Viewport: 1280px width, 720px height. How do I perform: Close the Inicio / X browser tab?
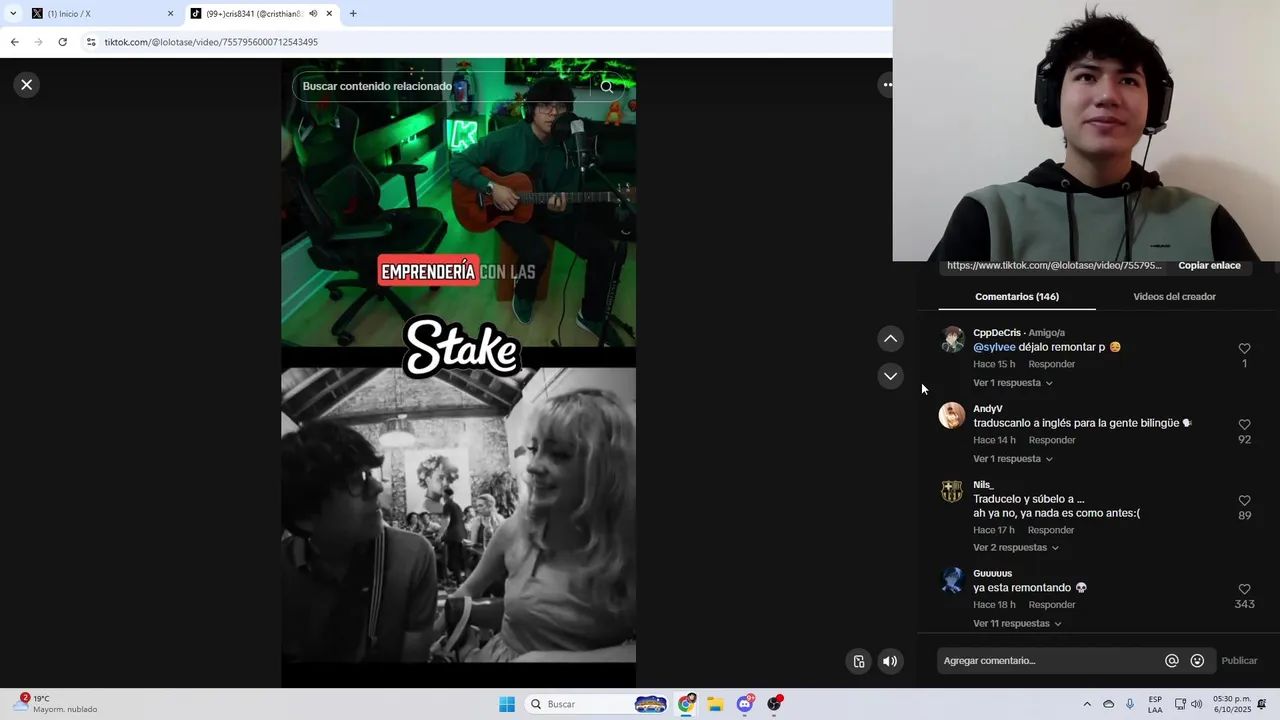click(x=170, y=14)
